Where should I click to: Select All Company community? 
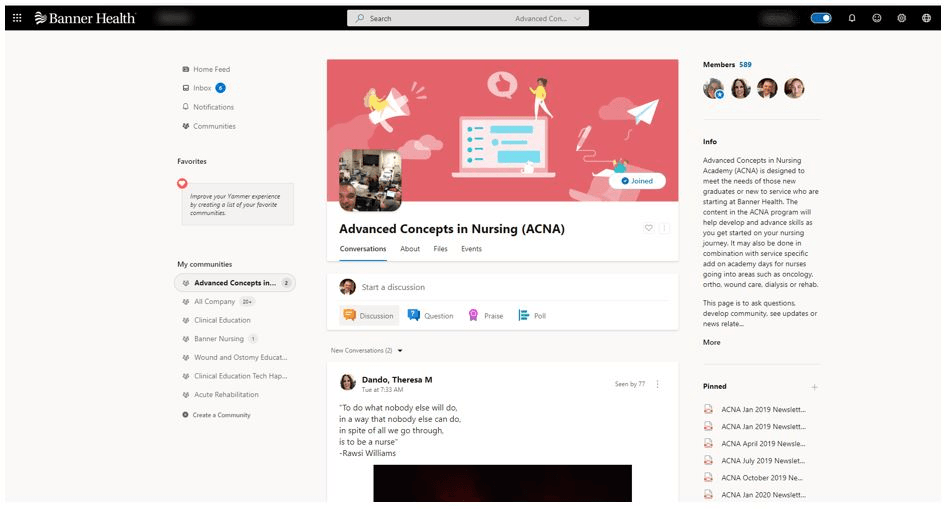click(x=218, y=302)
